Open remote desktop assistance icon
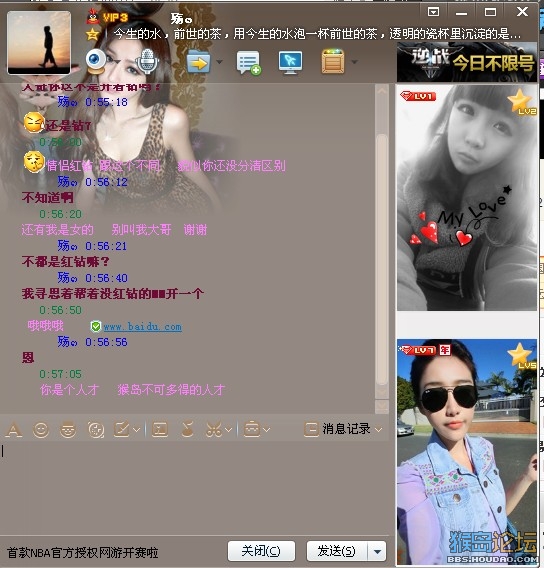 290,63
